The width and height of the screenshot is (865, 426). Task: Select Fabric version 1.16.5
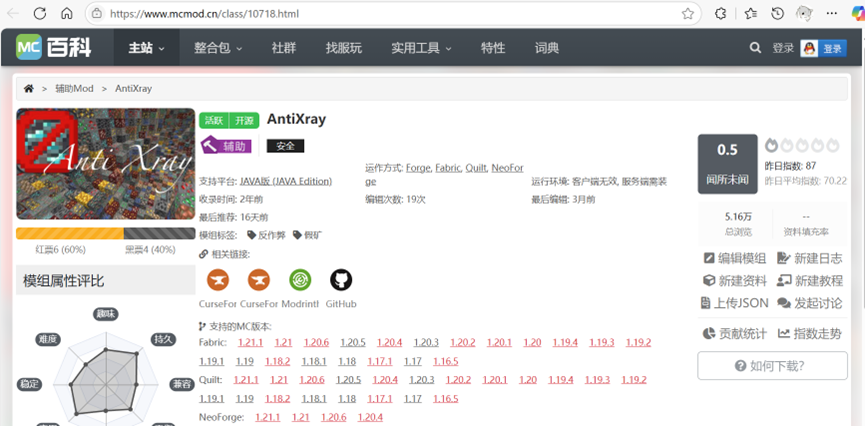point(446,361)
